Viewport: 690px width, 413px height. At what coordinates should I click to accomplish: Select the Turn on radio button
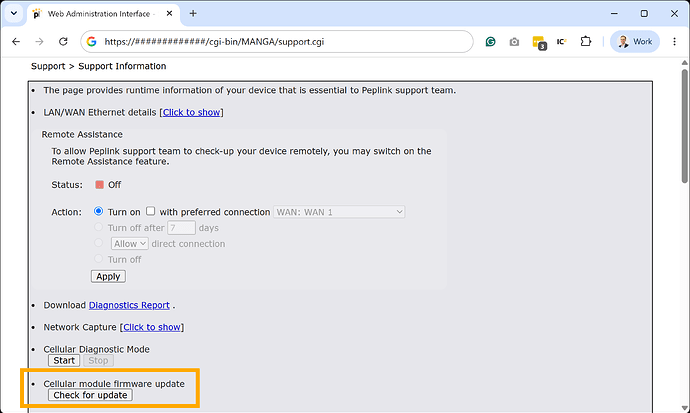[98, 211]
